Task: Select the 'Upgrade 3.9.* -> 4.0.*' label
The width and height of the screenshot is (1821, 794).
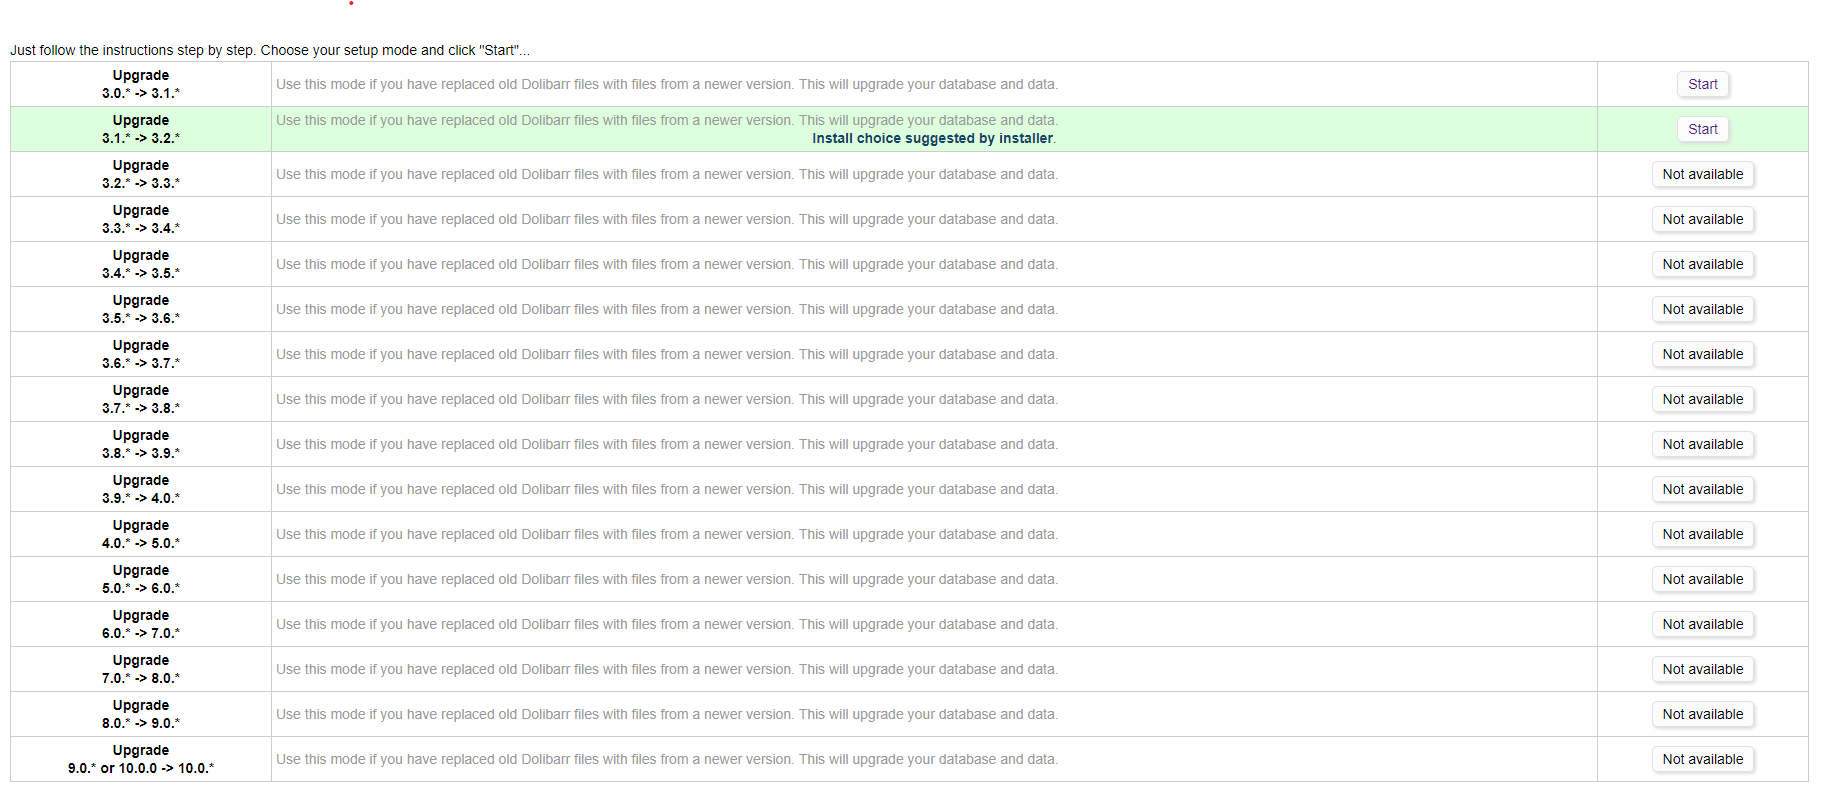Action: [x=141, y=489]
